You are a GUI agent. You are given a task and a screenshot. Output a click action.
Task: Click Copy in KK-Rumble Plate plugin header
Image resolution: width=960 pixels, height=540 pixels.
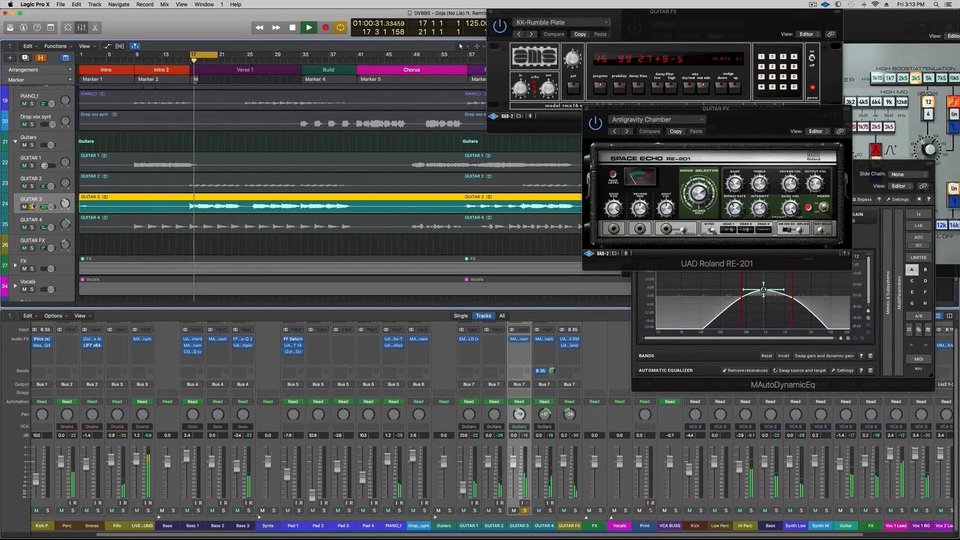[x=580, y=34]
